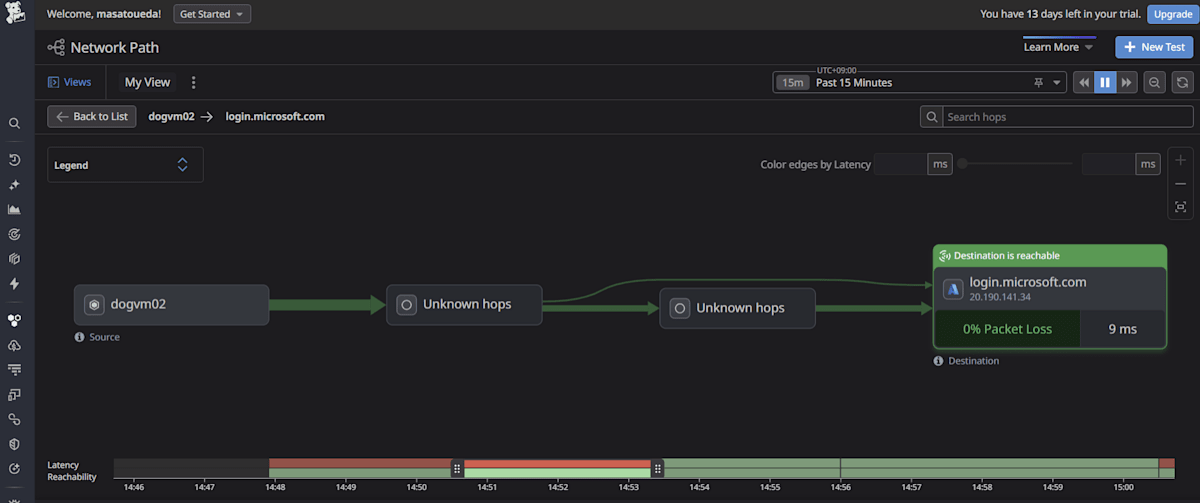Click the 14:50 timeline marker
Viewport: 1200px width, 503px height.
[416, 487]
